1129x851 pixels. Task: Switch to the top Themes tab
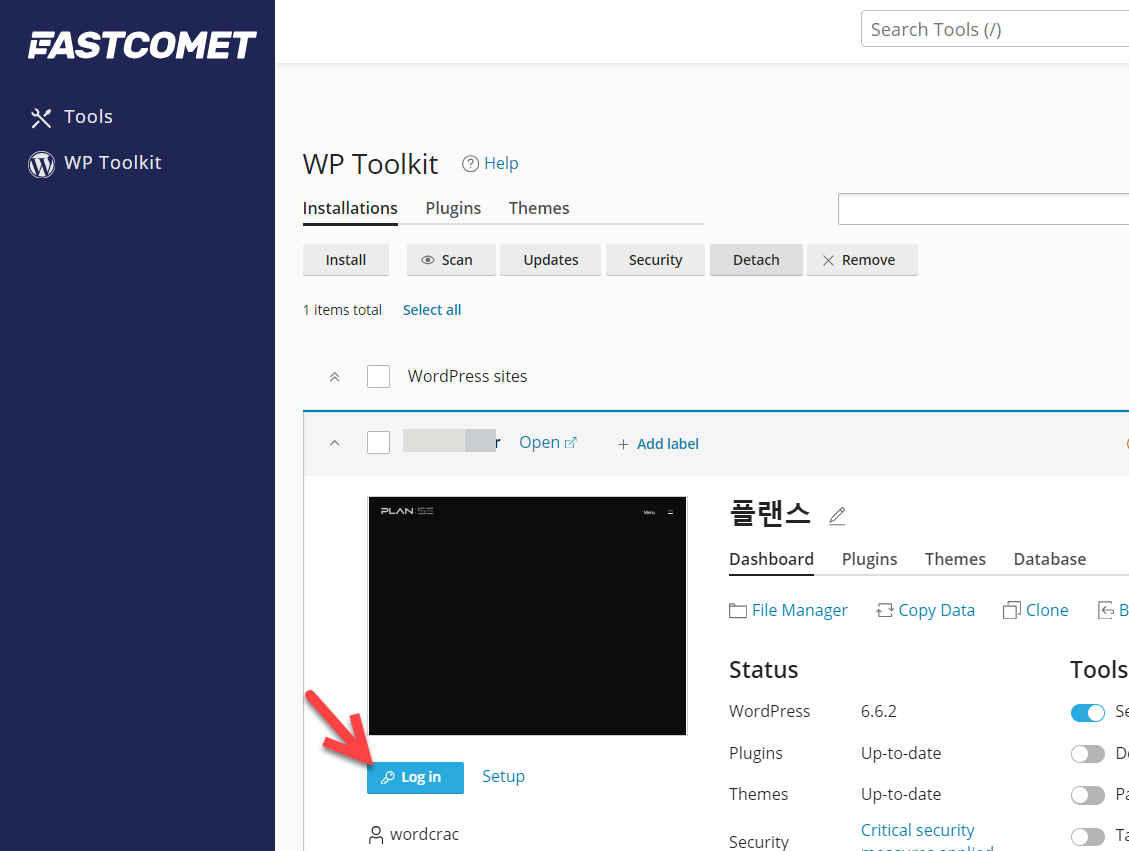[539, 208]
